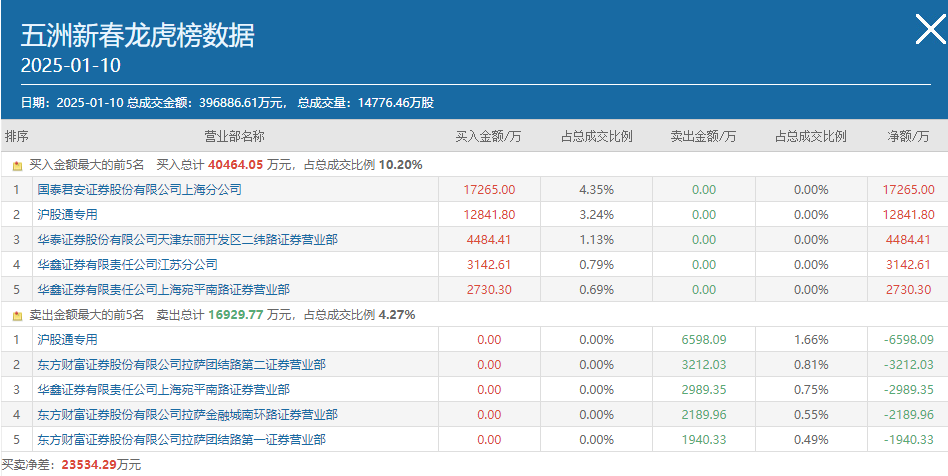Click the sell share 4.27% value
Screen dimensions: 948x476
tap(397, 315)
